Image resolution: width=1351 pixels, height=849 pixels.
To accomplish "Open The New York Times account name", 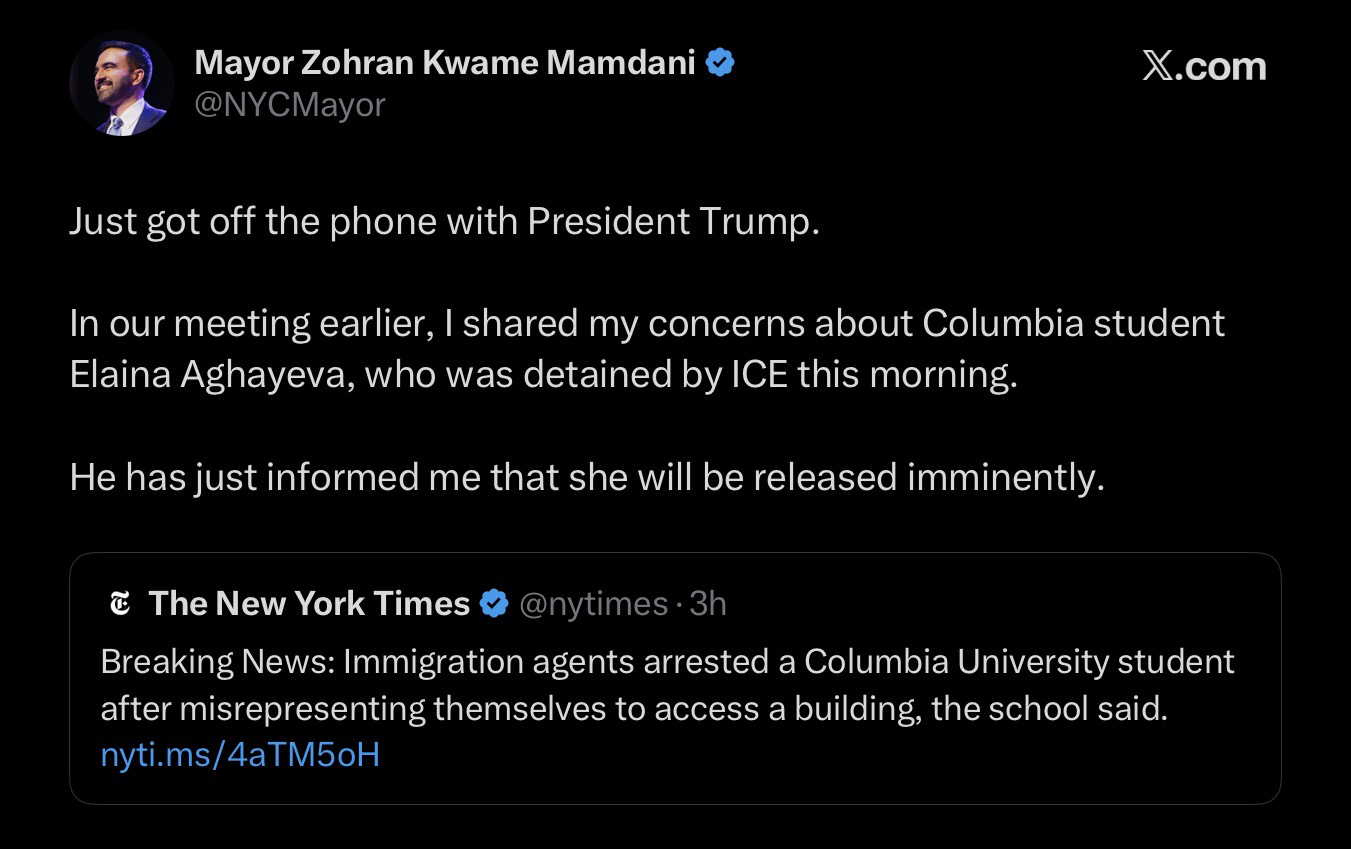I will 309,603.
